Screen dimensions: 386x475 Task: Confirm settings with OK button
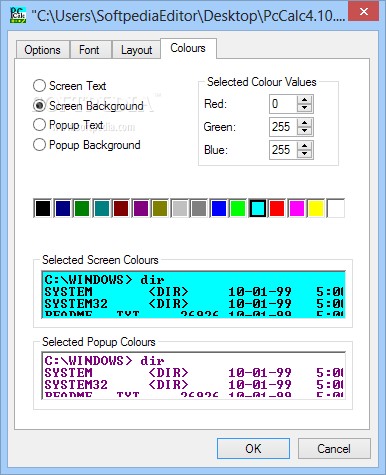point(253,449)
